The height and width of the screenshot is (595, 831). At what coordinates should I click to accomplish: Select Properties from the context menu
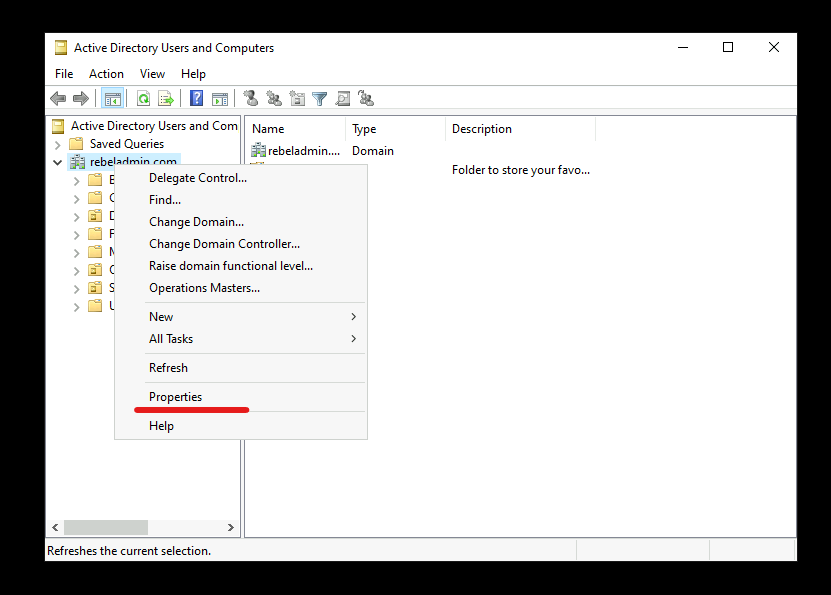click(x=175, y=397)
